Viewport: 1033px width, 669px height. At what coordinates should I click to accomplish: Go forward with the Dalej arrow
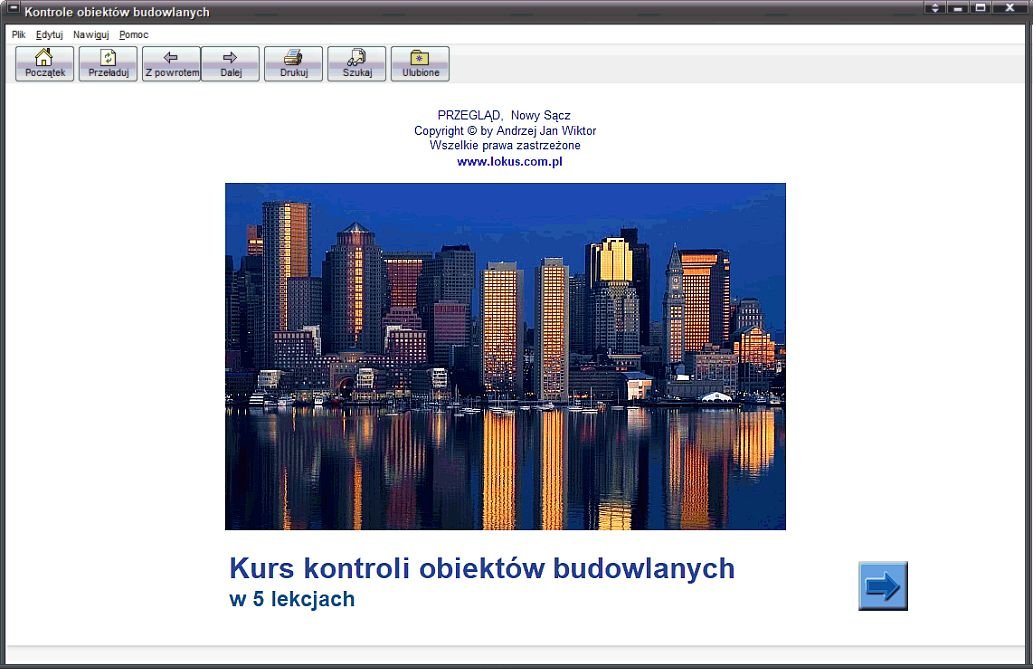point(230,63)
